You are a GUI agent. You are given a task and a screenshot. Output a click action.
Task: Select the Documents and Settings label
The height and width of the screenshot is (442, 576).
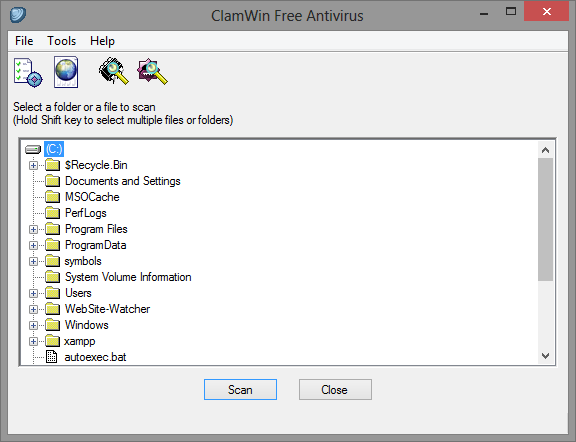(123, 181)
